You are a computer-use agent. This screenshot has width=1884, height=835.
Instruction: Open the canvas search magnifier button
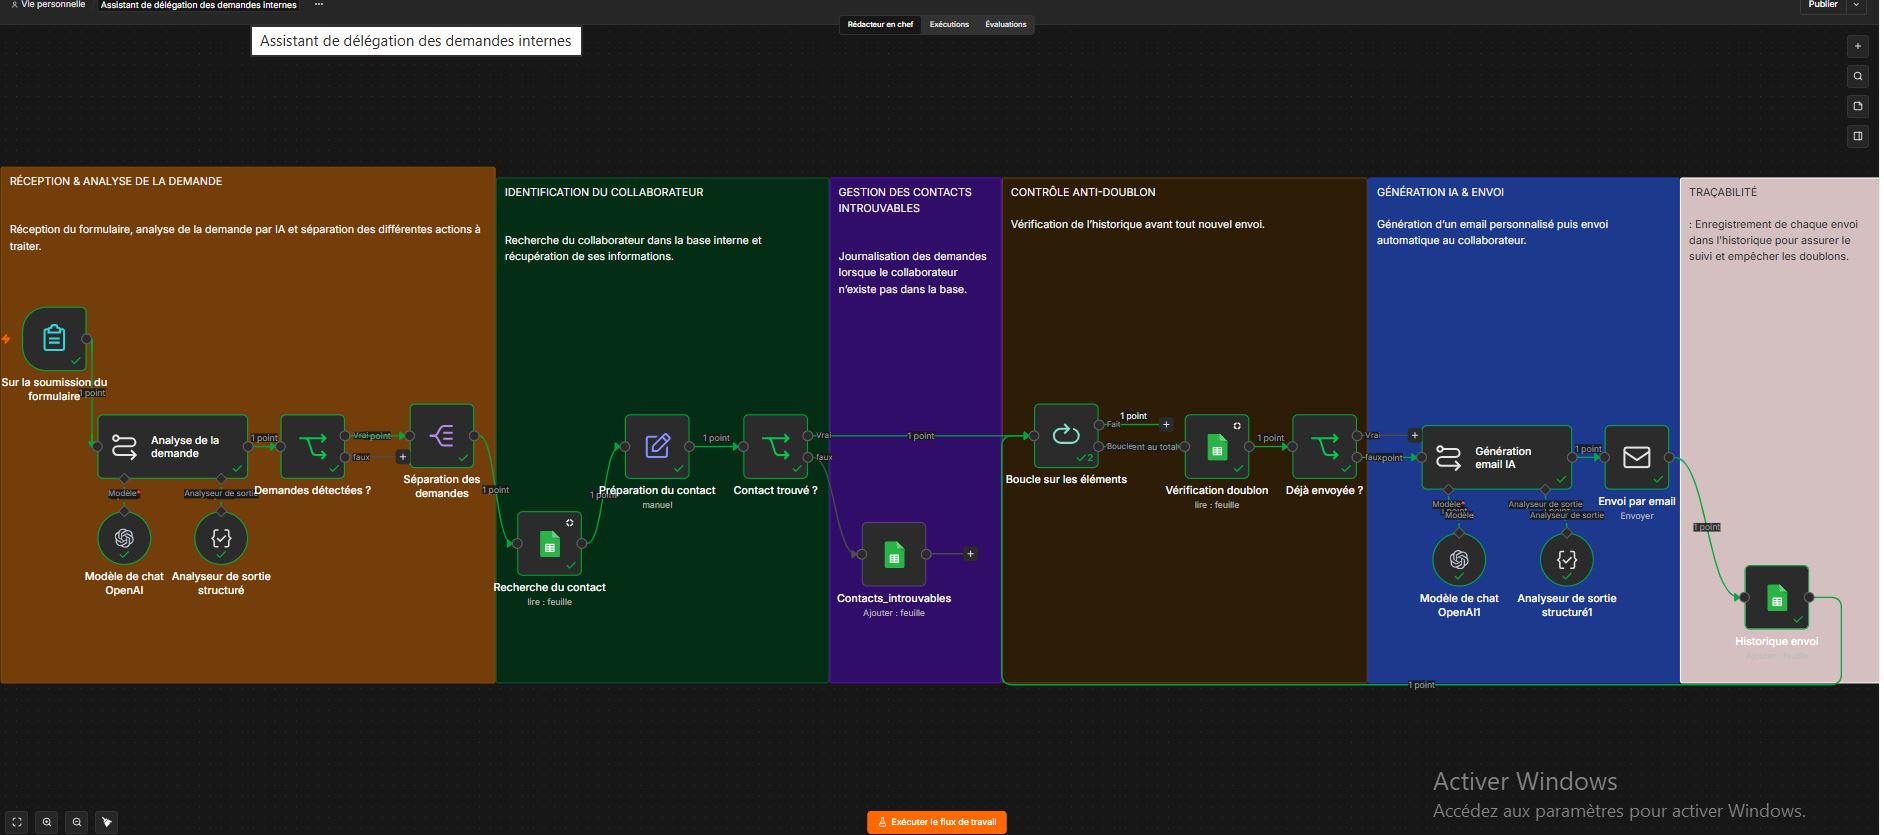(x=1858, y=76)
